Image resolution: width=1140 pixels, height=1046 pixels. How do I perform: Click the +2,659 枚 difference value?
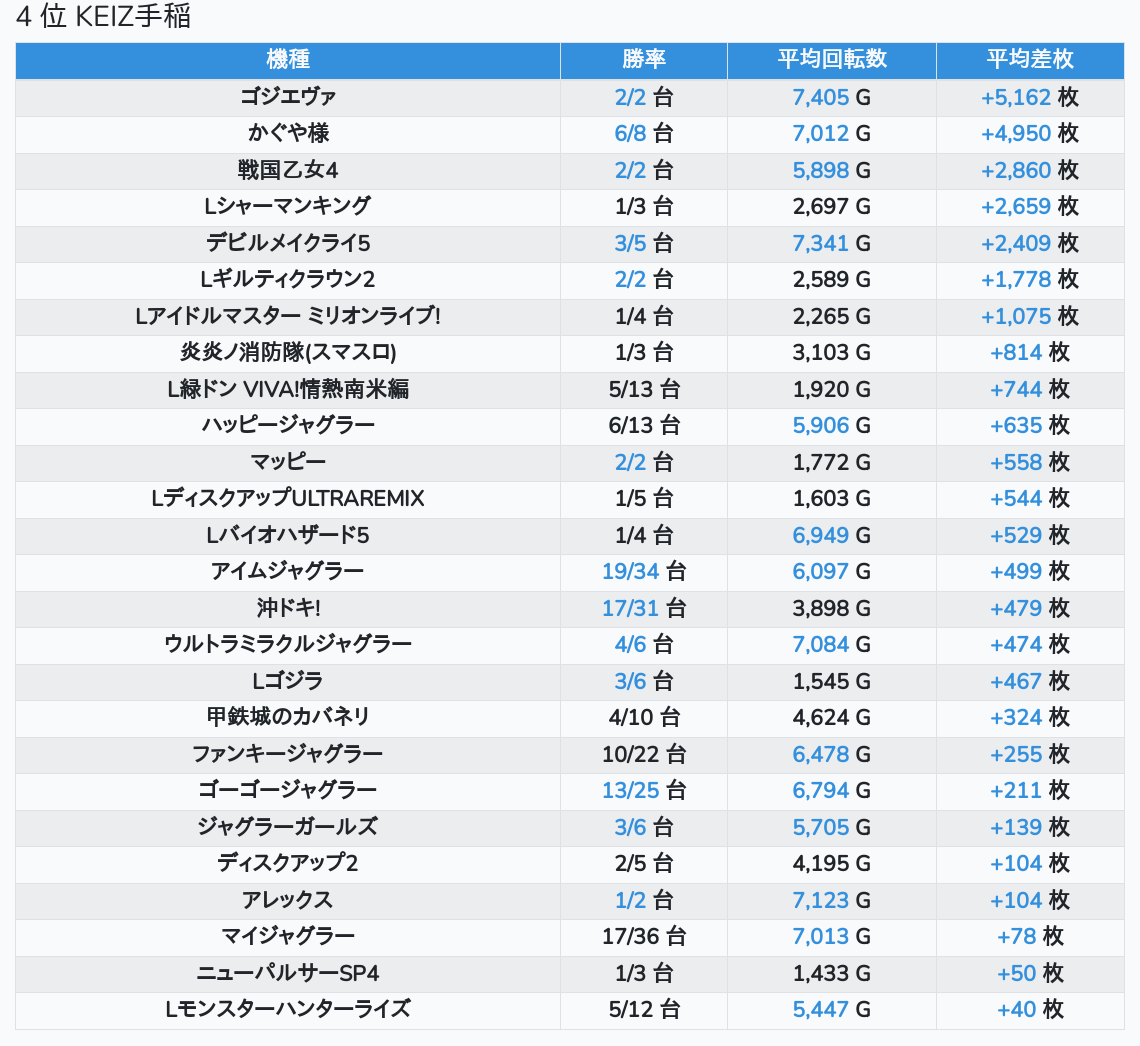tap(1030, 206)
